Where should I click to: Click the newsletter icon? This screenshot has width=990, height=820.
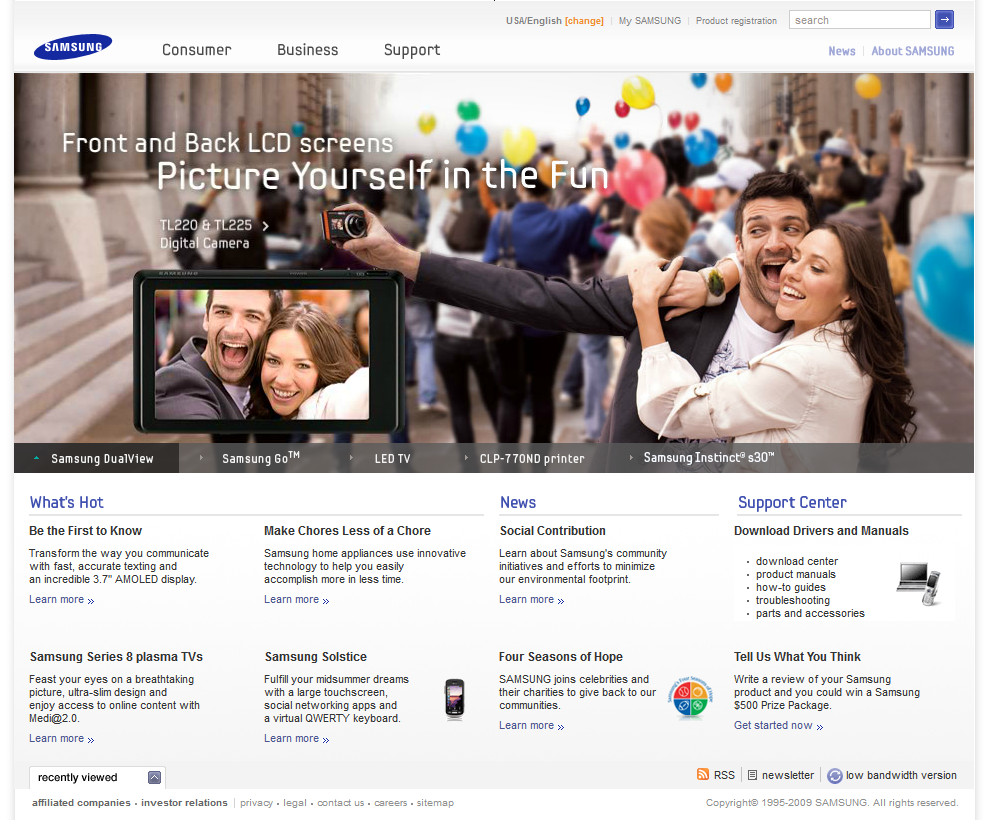point(752,775)
